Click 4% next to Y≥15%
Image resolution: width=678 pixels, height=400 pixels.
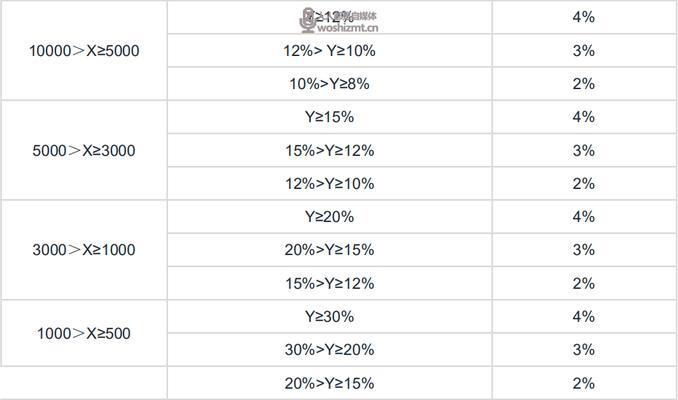[584, 117]
